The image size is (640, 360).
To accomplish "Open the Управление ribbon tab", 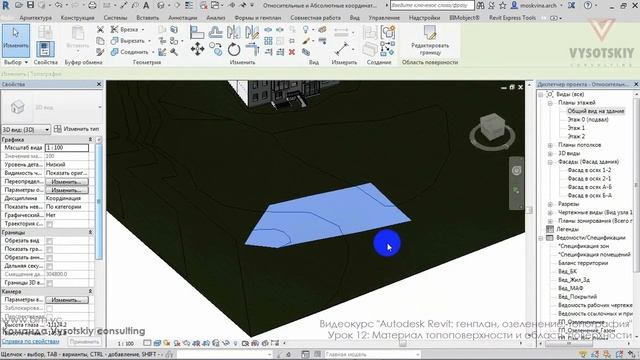I will click(384, 18).
